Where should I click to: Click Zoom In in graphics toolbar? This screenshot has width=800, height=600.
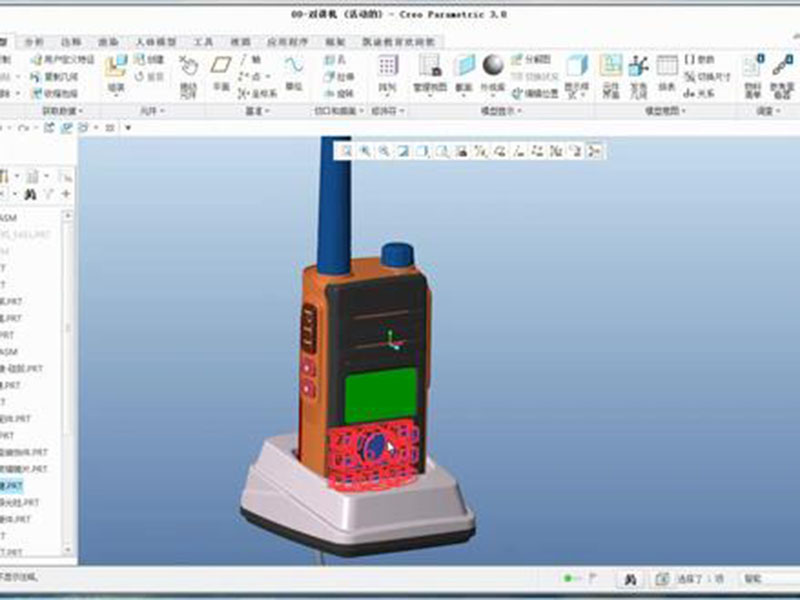[365, 151]
